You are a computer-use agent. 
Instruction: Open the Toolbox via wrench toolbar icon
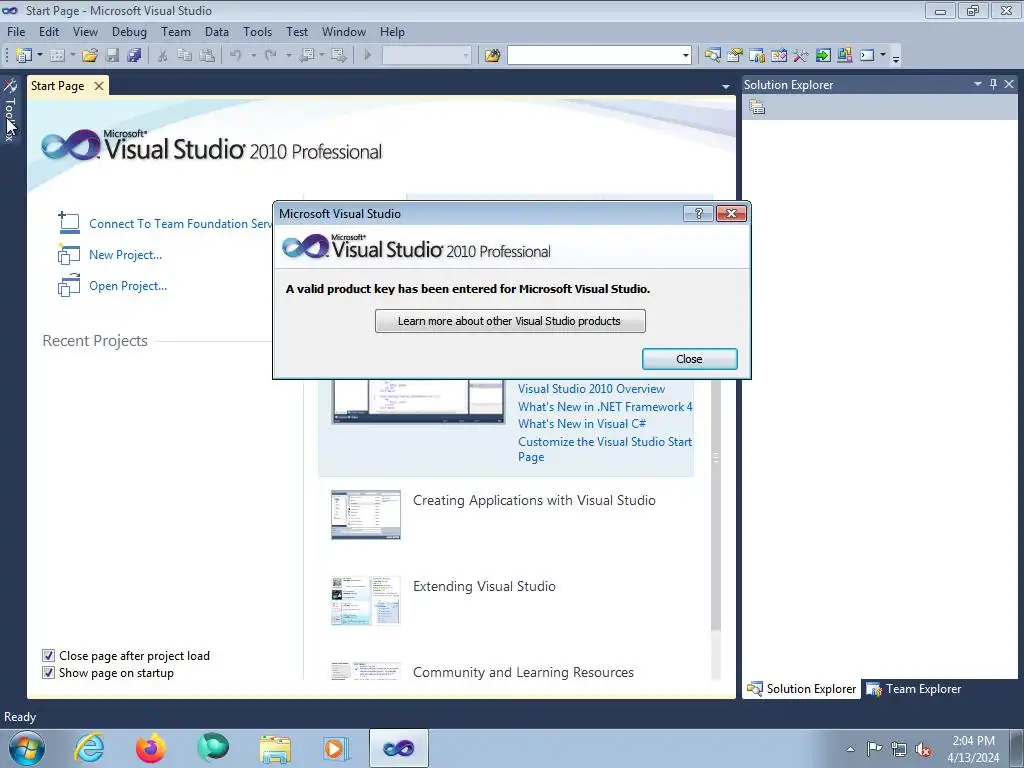801,56
